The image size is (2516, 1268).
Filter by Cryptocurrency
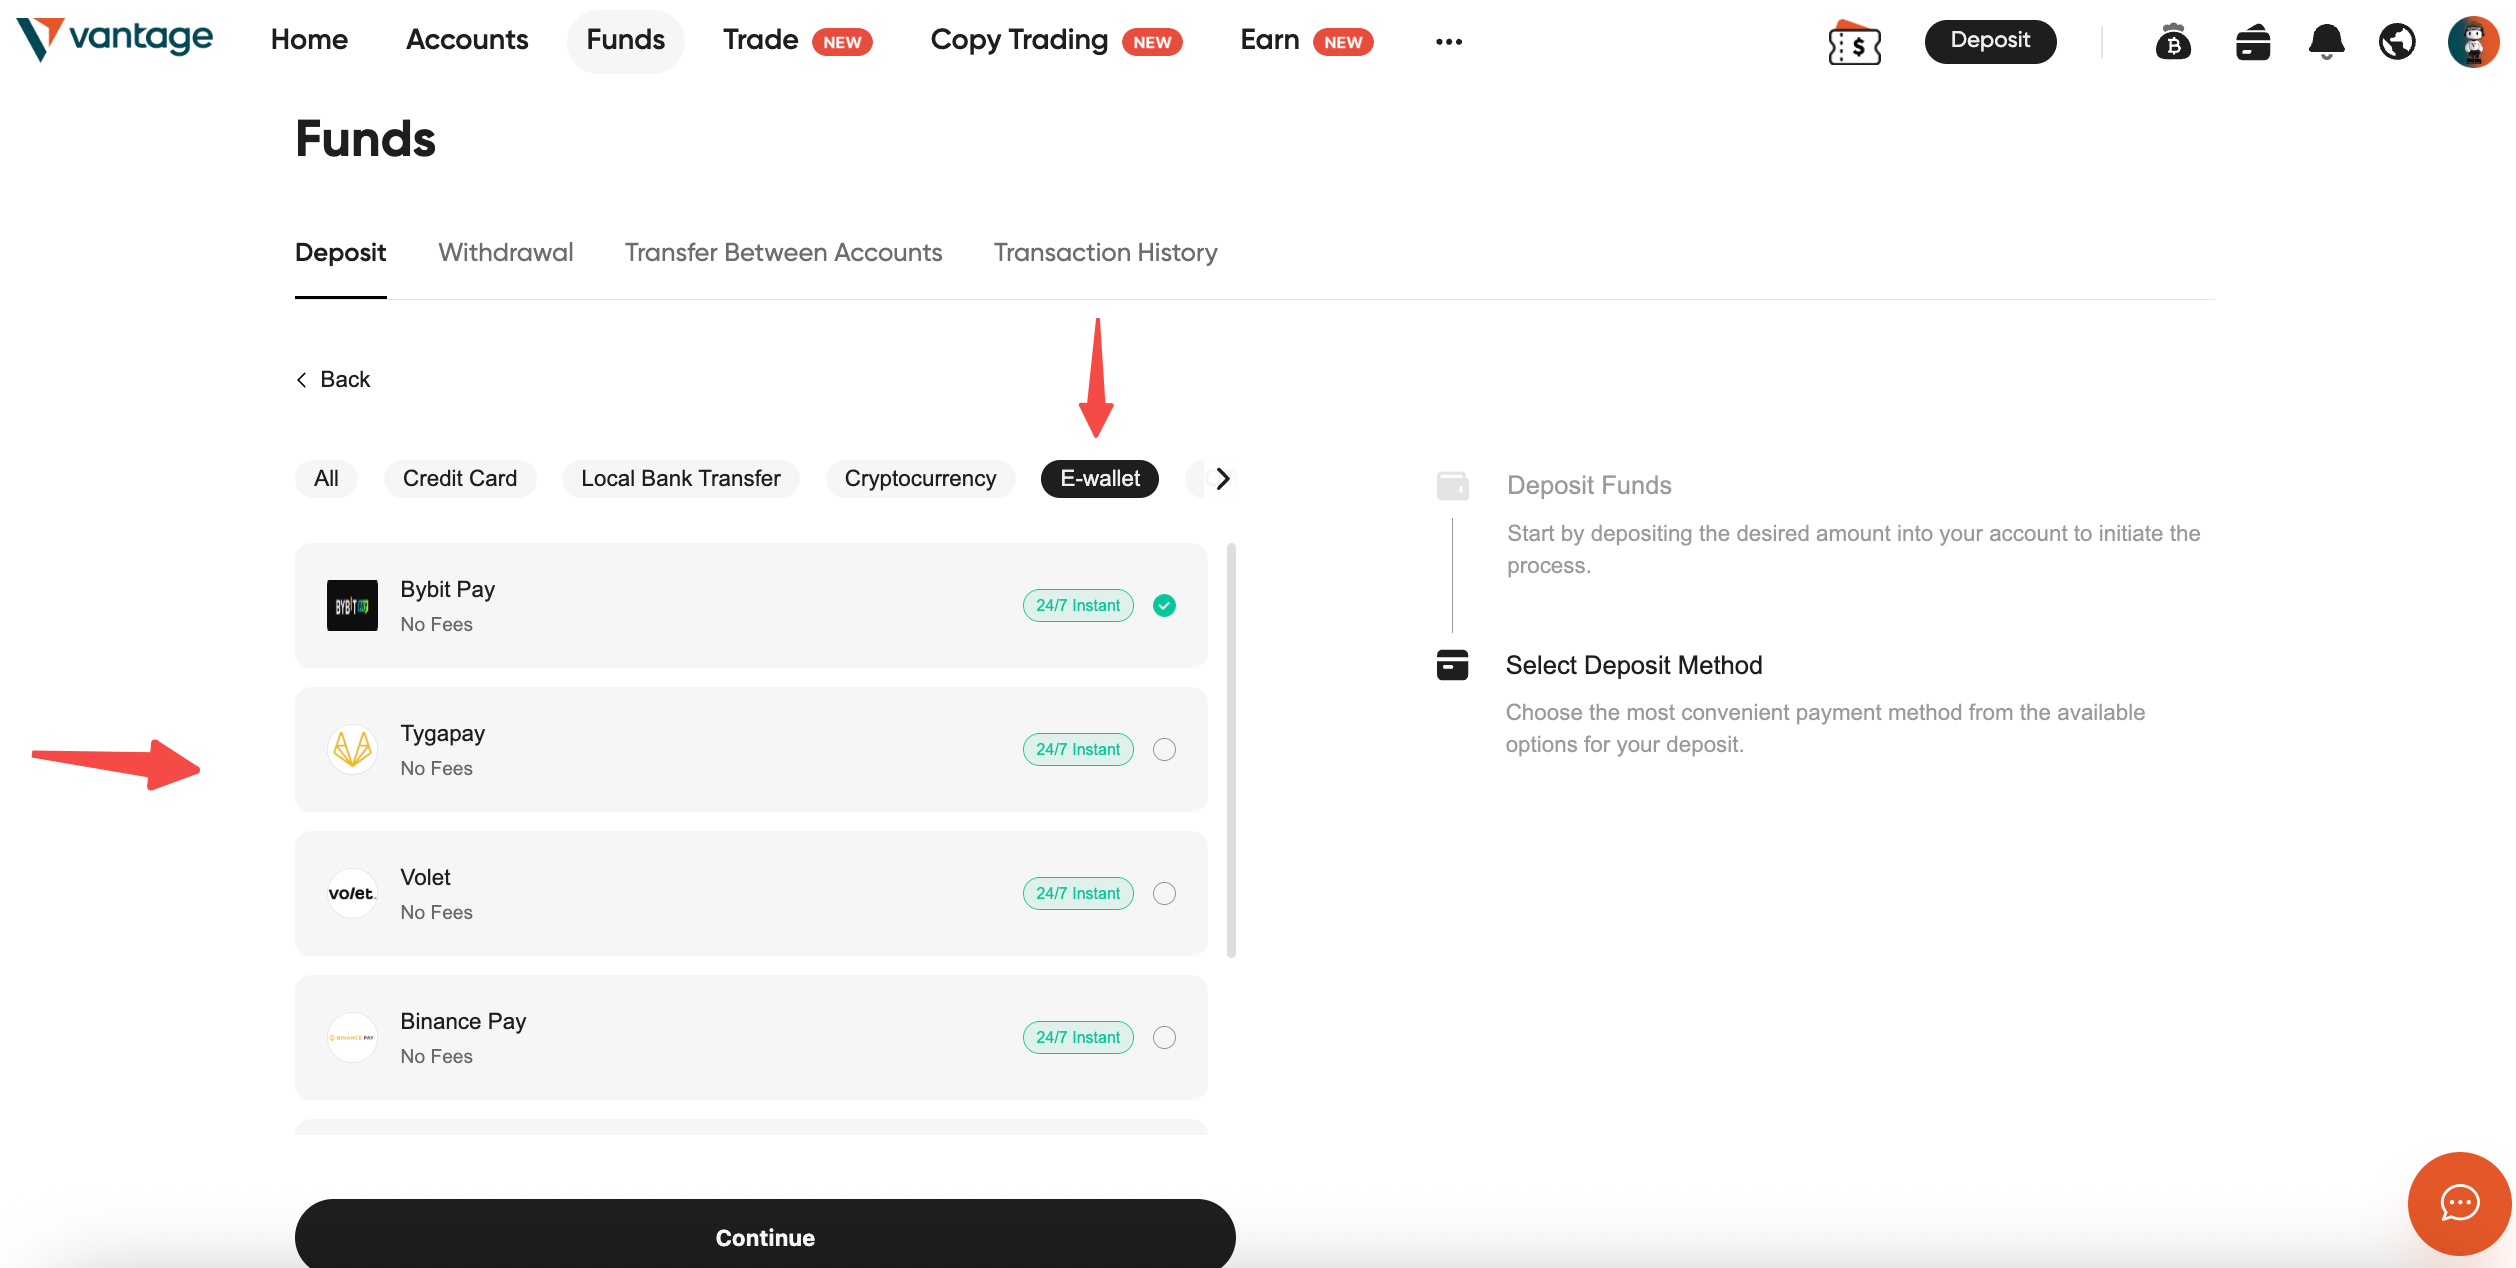(x=920, y=479)
